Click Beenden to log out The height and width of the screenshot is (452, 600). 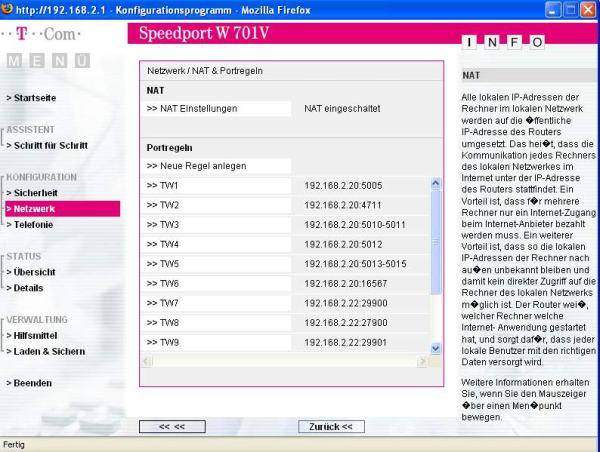pos(30,383)
